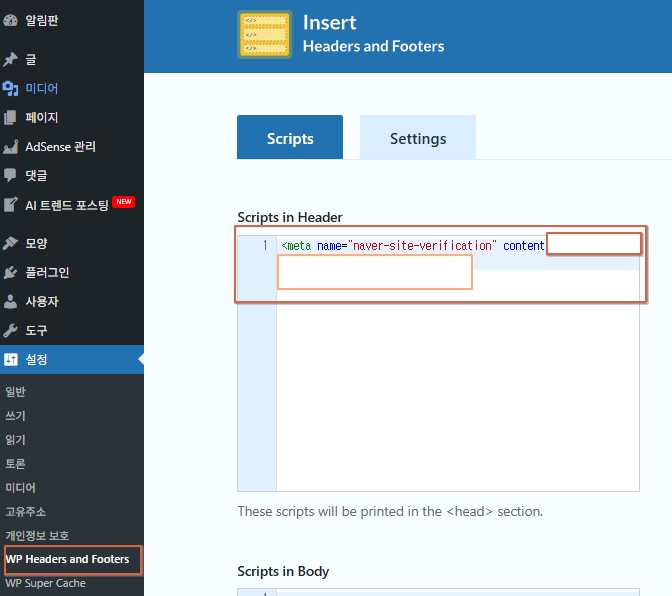Click the plugin icon next to 플러그인
The width and height of the screenshot is (672, 596).
11,272
